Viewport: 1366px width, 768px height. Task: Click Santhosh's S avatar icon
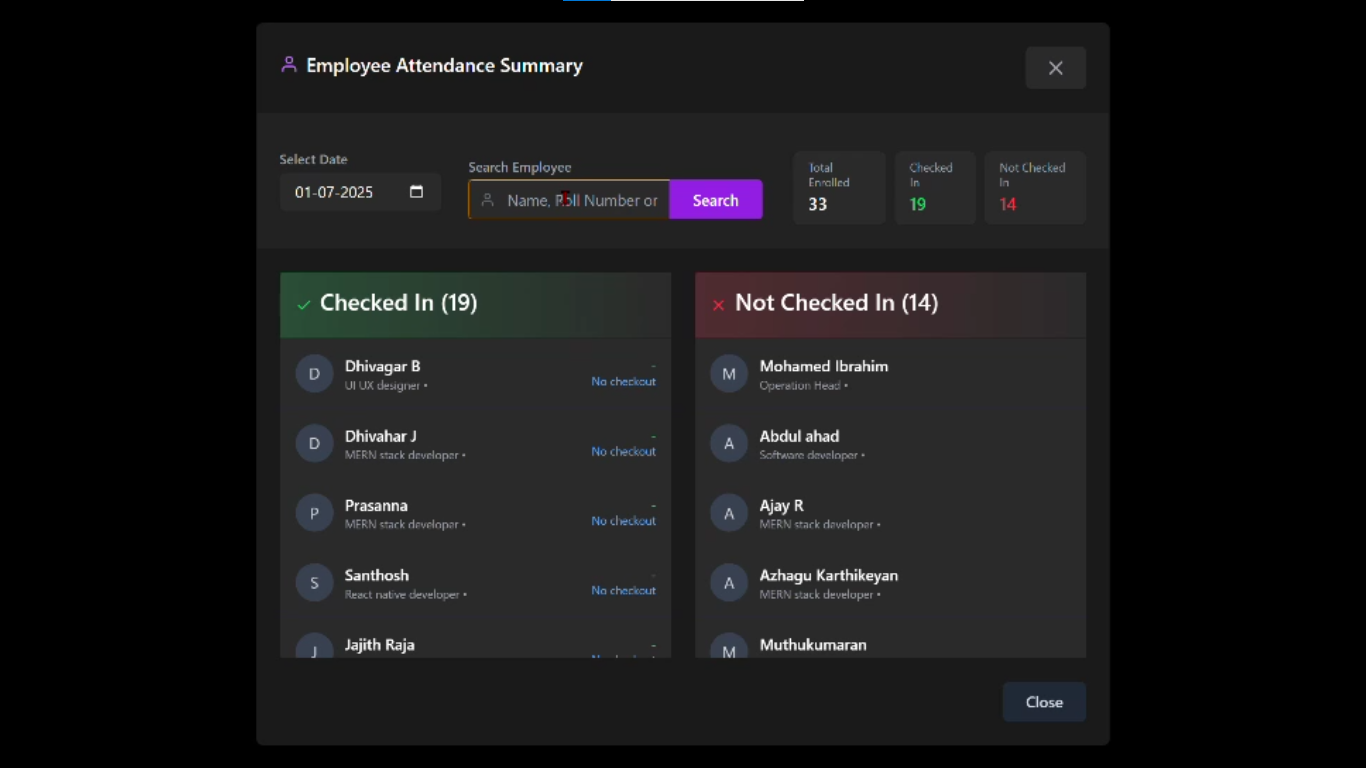click(314, 583)
